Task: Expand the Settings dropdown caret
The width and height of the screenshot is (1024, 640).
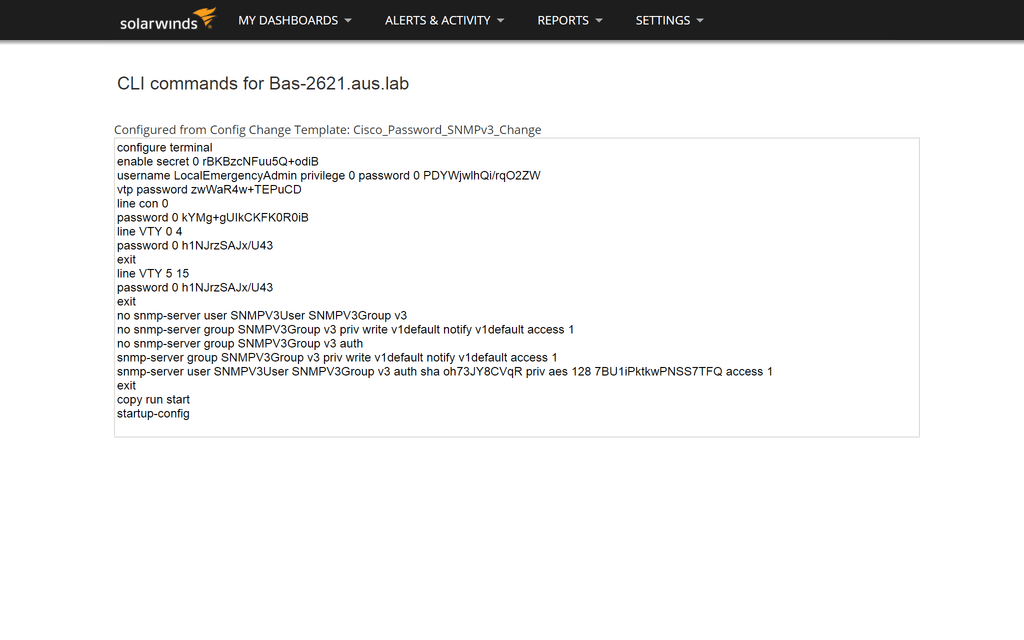Action: click(x=700, y=20)
